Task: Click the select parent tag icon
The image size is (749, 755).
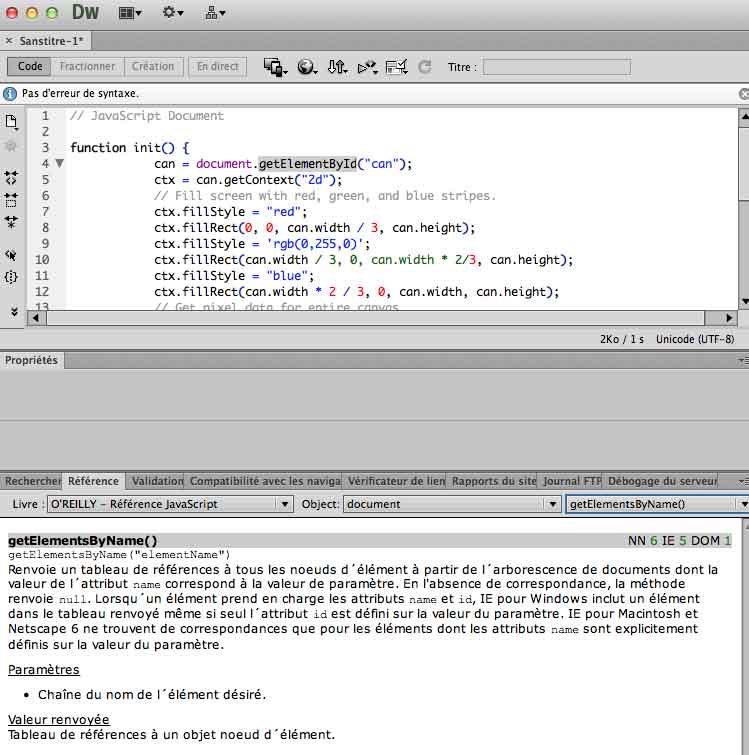Action: click(x=11, y=254)
